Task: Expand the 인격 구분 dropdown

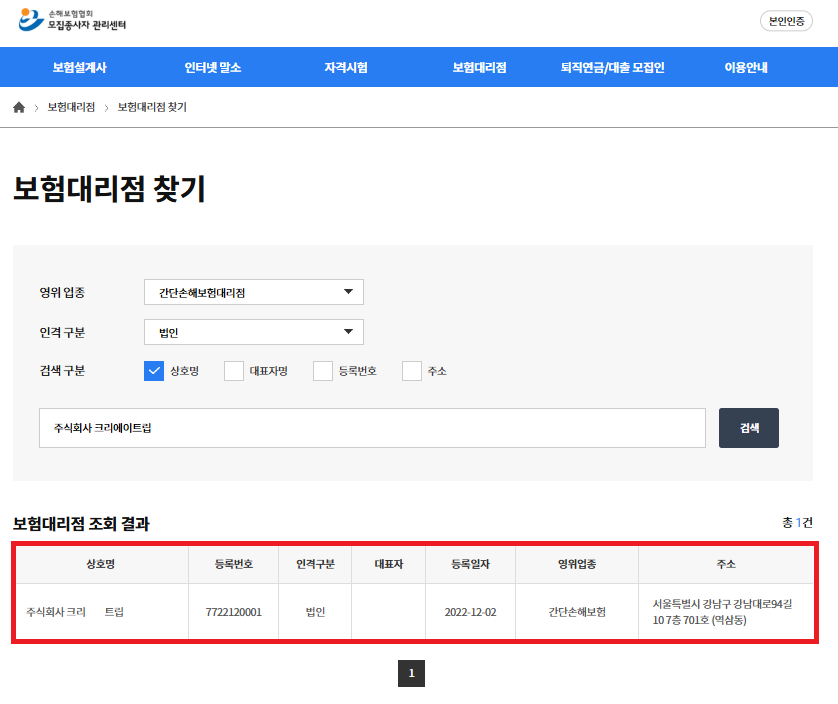Action: 254,332
